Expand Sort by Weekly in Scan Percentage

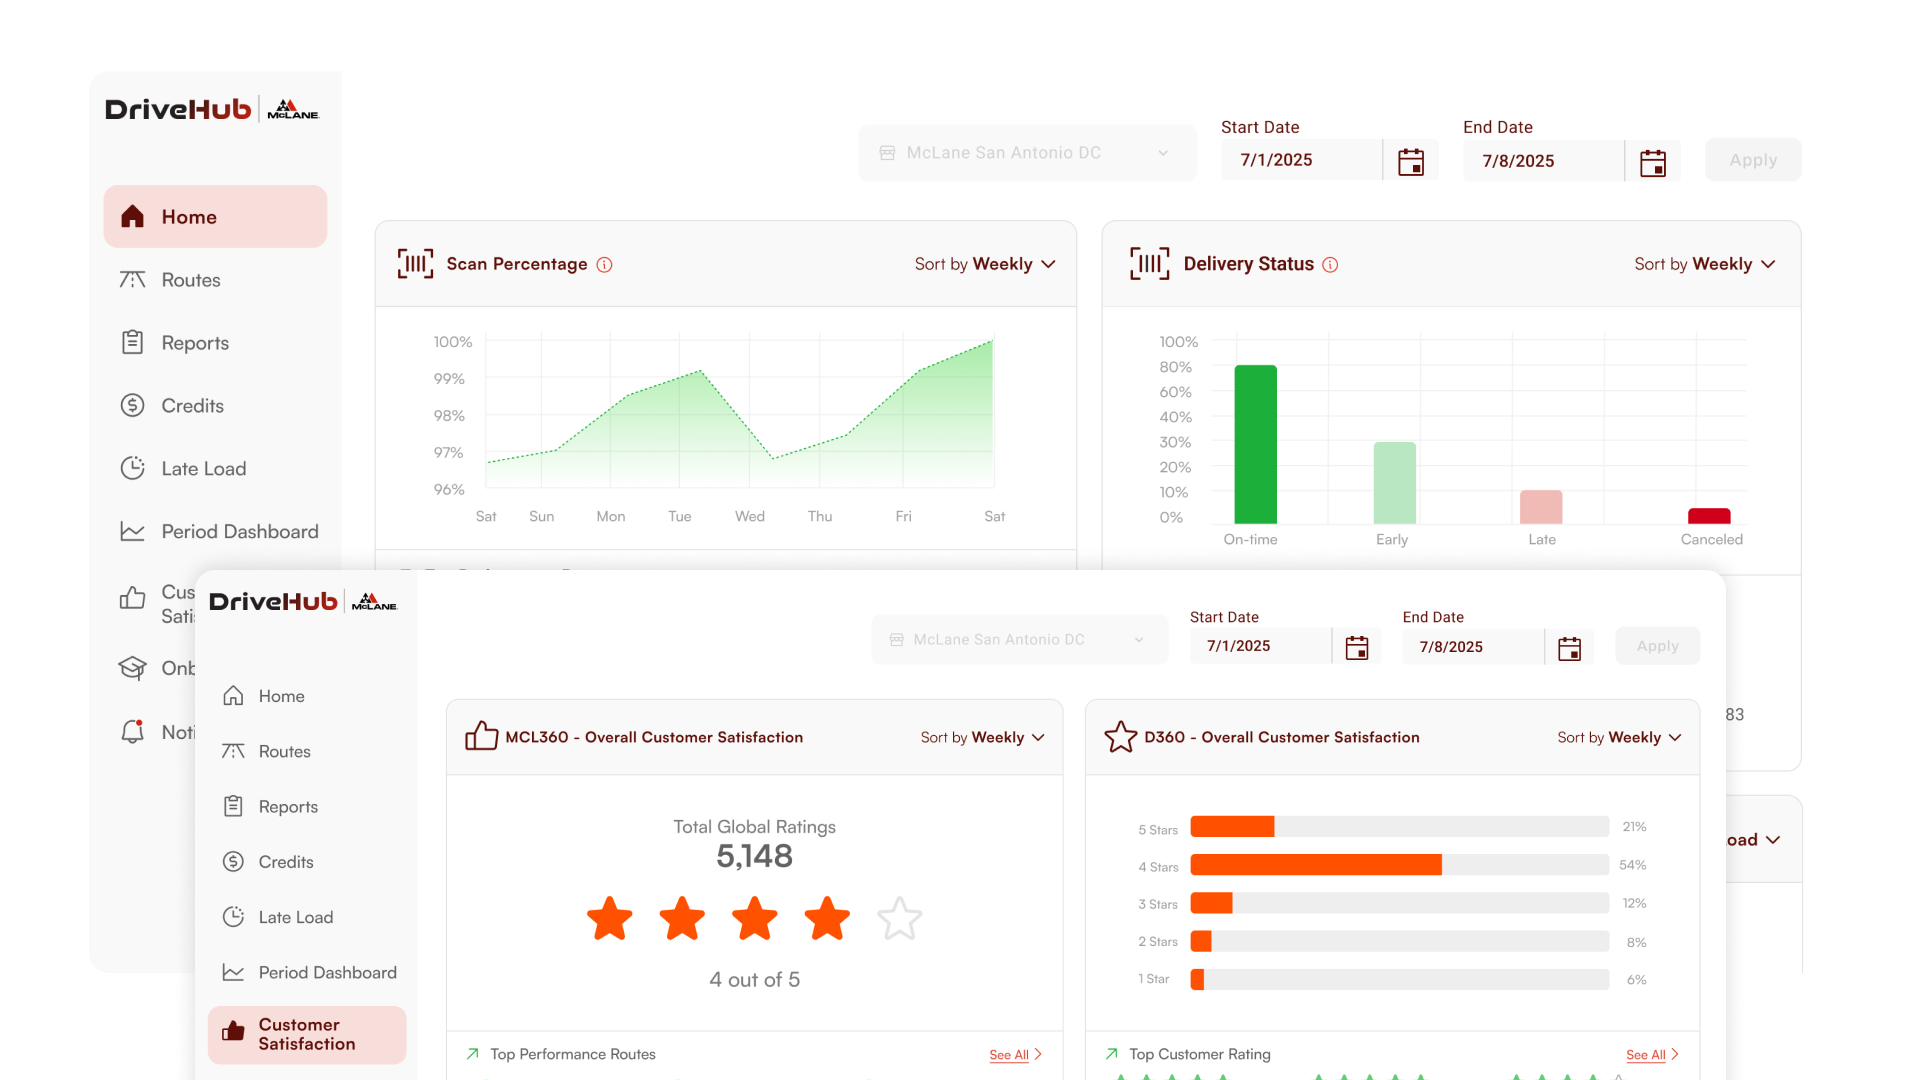tap(985, 264)
